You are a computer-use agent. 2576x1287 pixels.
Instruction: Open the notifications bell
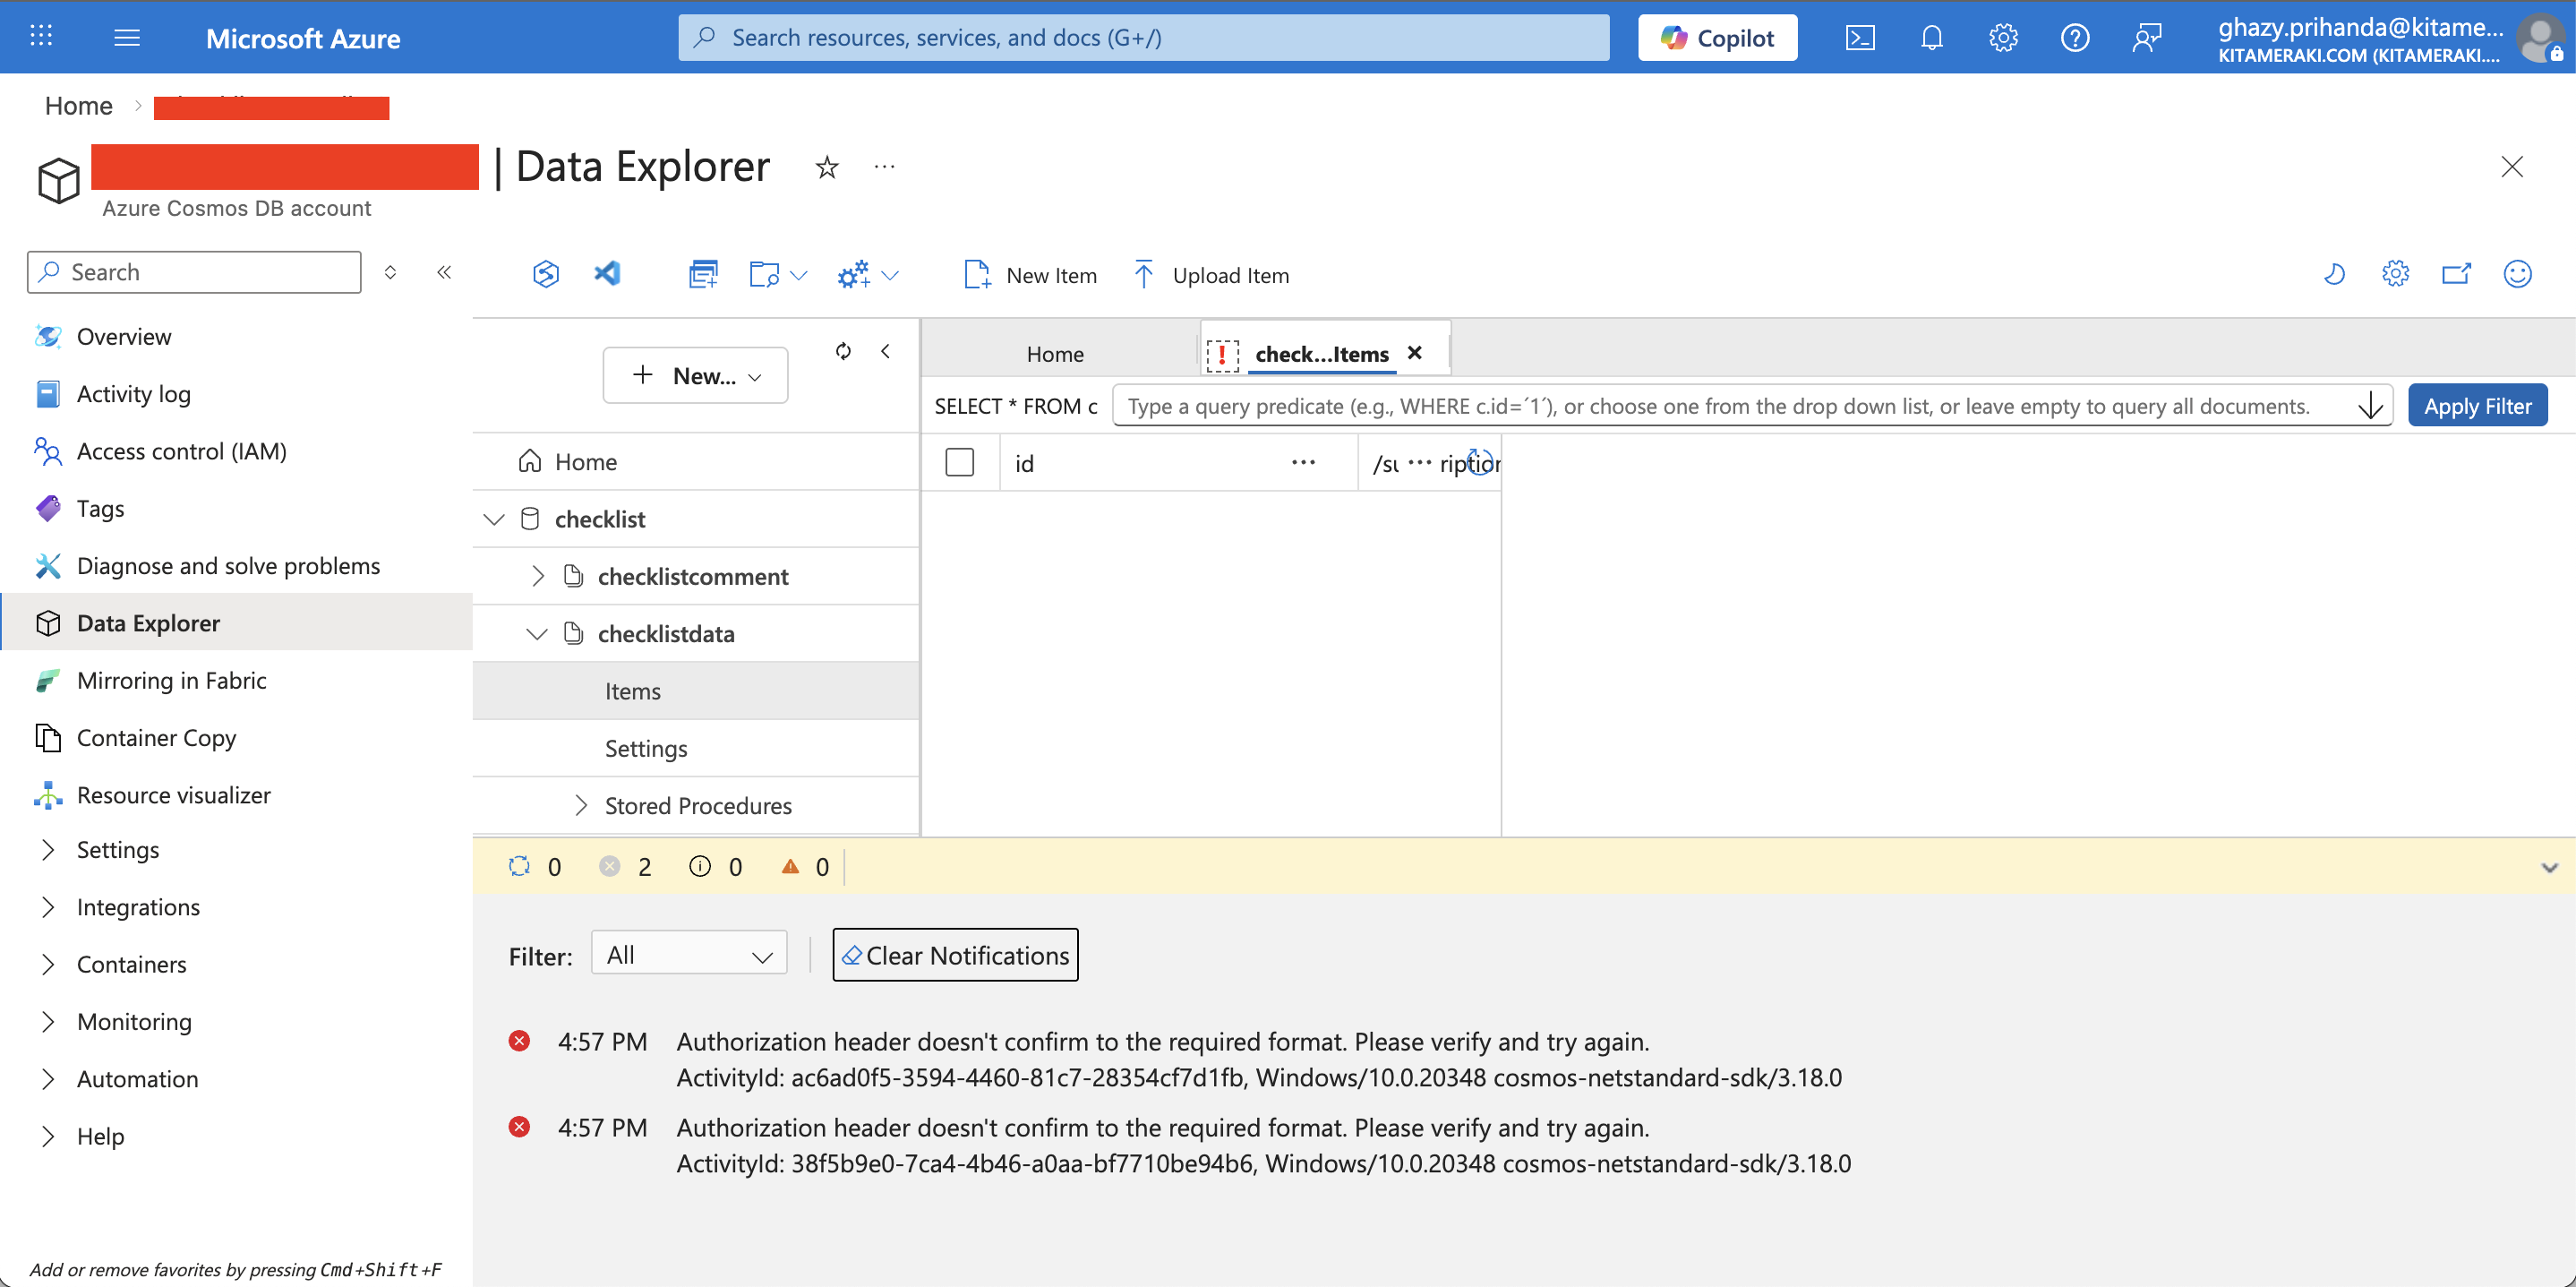pos(1931,38)
